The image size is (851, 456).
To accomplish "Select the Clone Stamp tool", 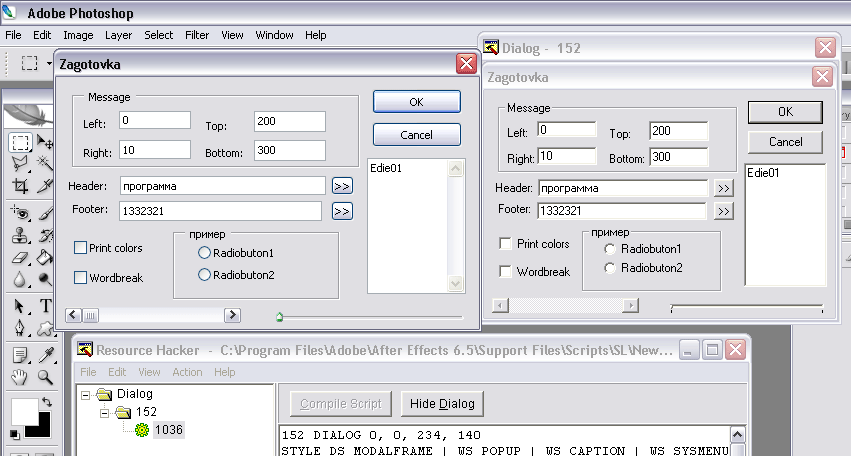I will (20, 235).
